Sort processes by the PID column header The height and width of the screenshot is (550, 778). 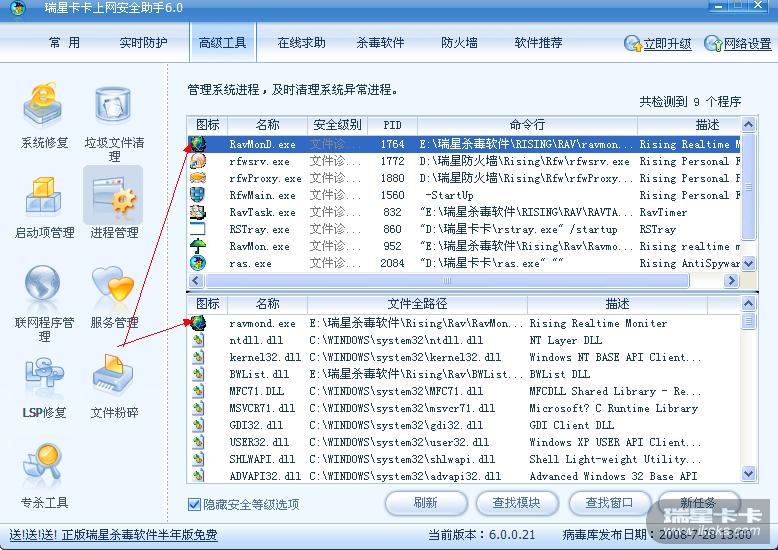392,125
